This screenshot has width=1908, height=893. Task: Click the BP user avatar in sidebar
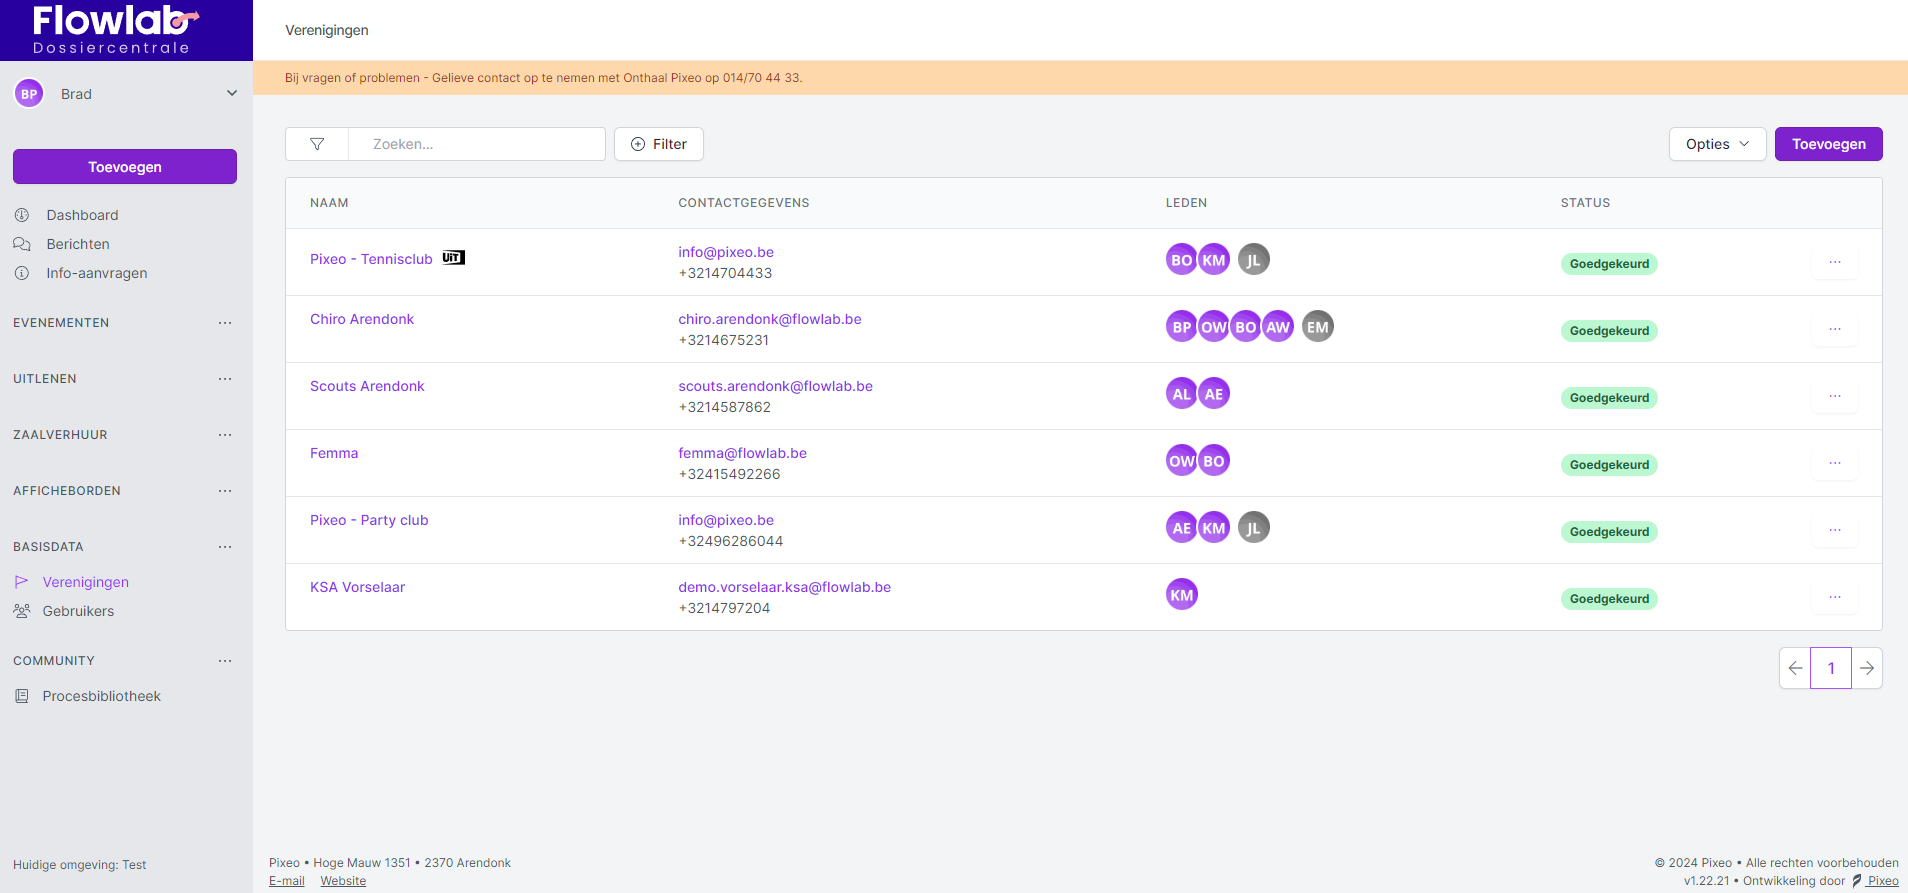pos(29,94)
